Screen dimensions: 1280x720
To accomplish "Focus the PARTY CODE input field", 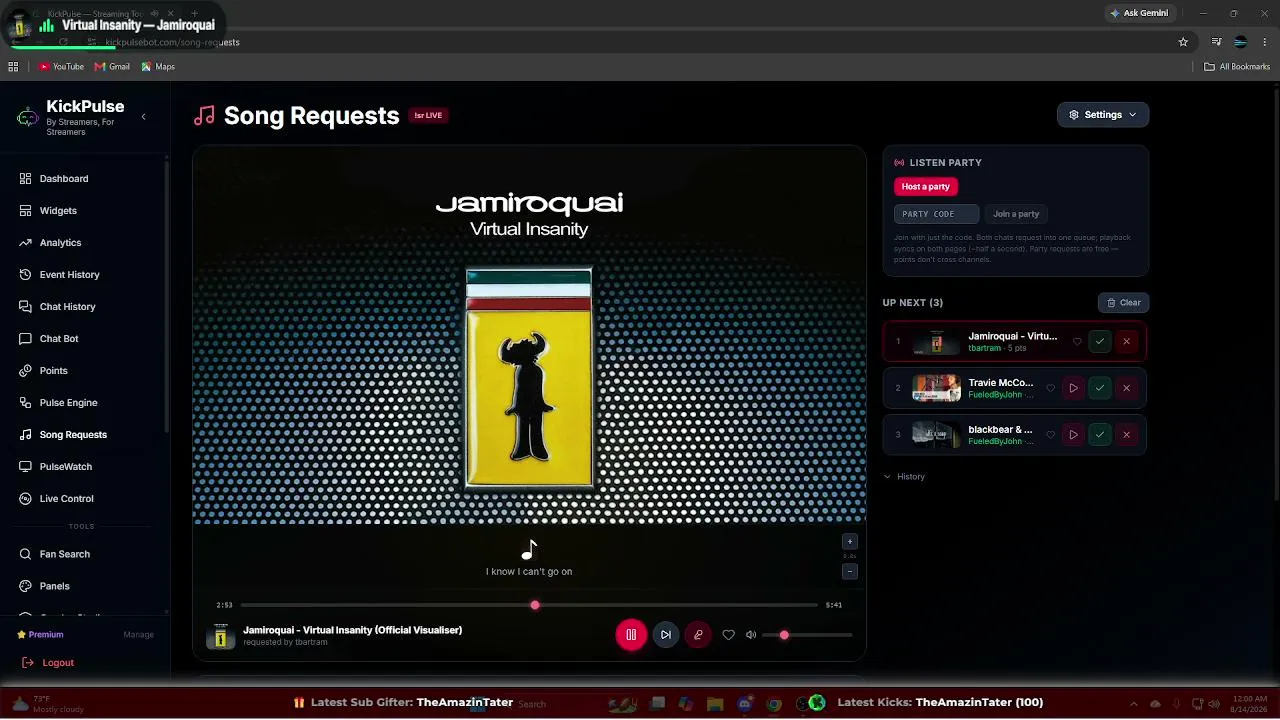I will pos(936,214).
